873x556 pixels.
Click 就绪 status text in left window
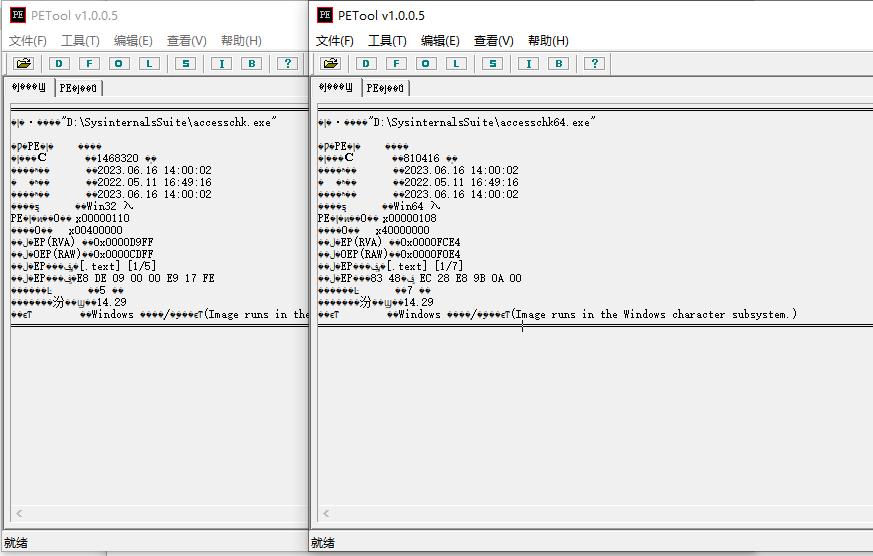click(16, 543)
